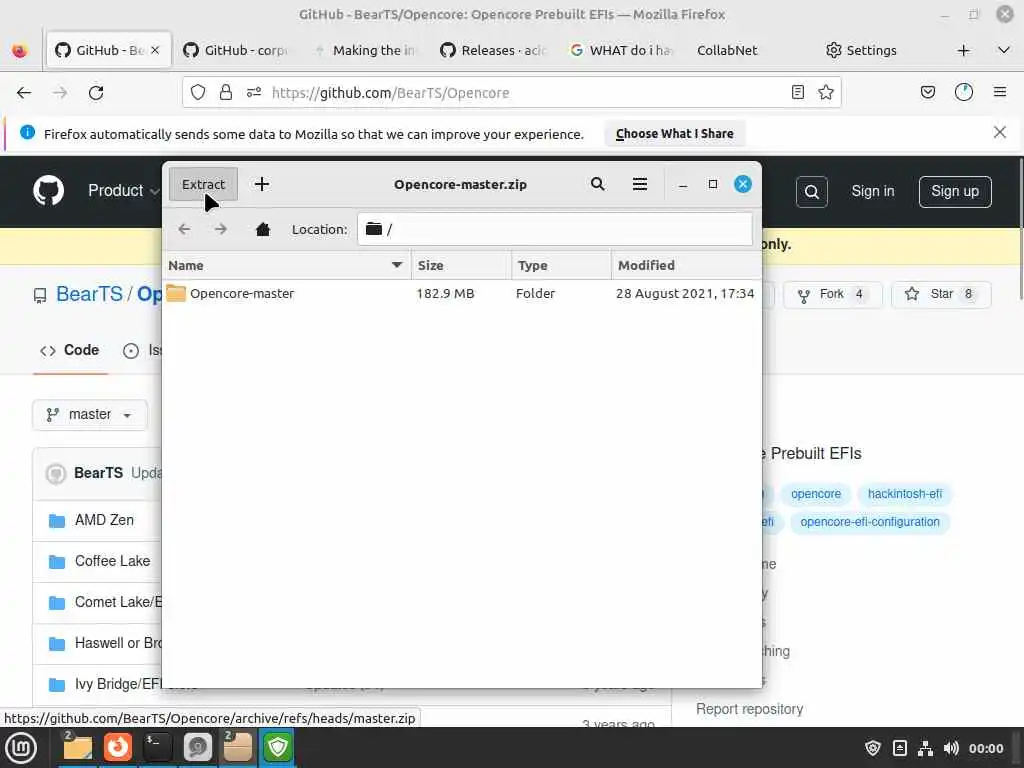Go back in the archive location

coord(184,229)
